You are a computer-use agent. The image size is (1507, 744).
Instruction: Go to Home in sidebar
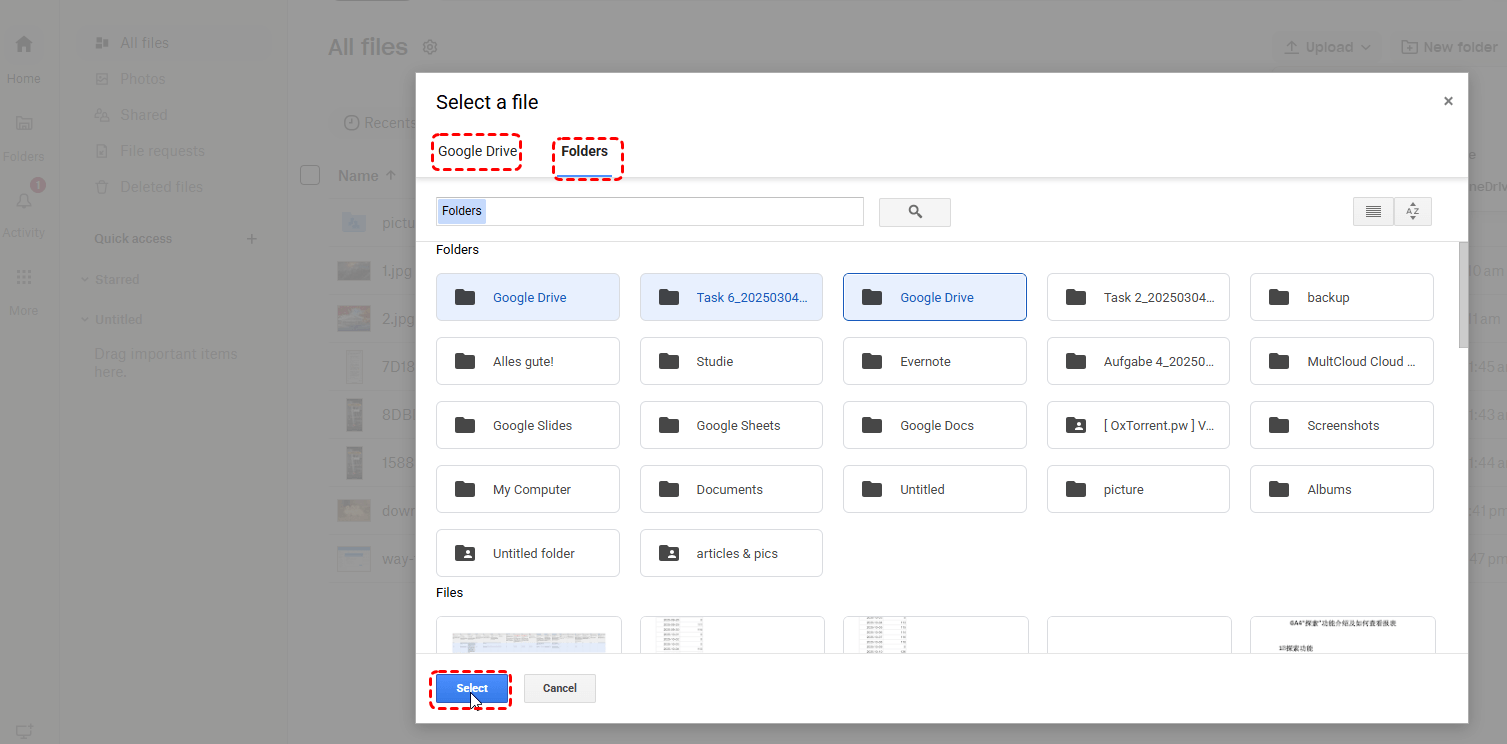24,45
